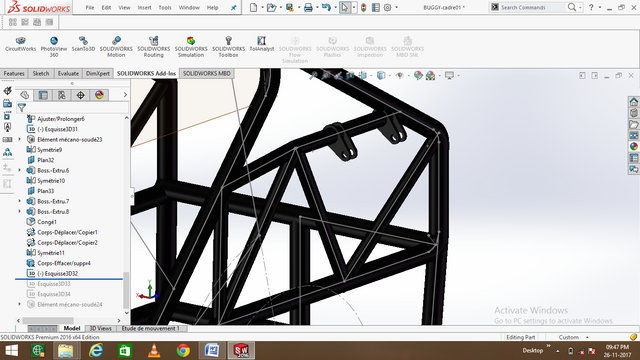Image resolution: width=640 pixels, height=360 pixels.
Task: Open the View menu
Action: (x=124, y=7)
